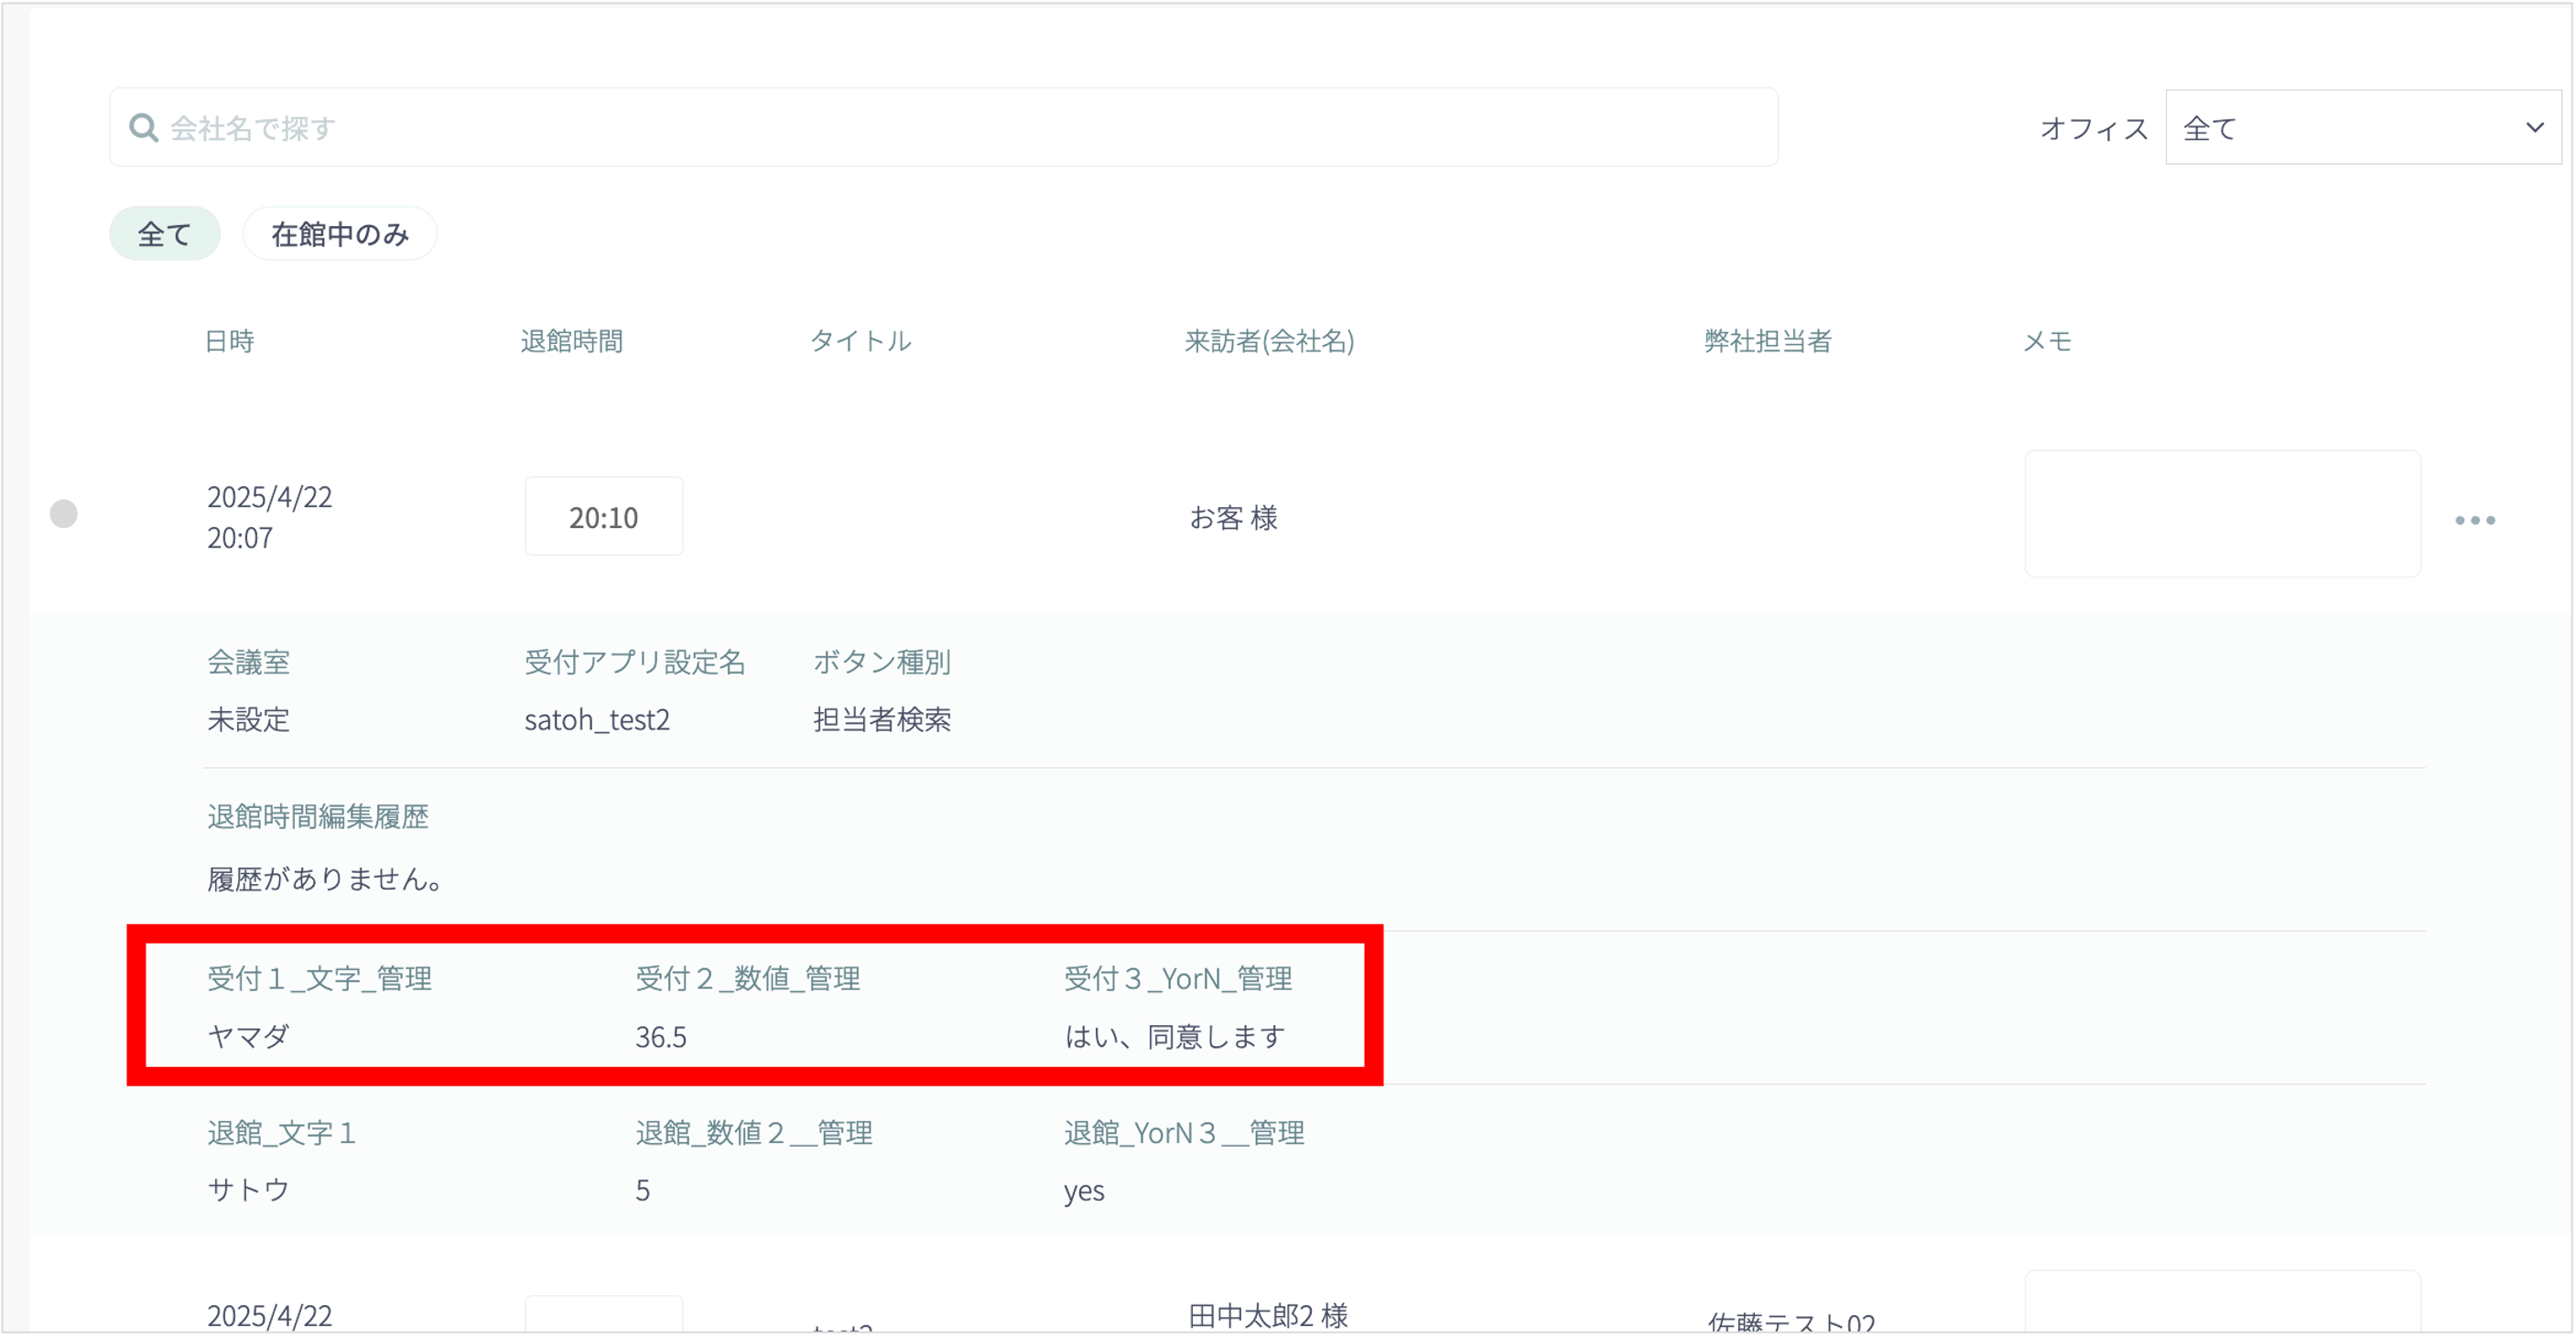Click the 会議室 label
2576x1338 pixels.
249,662
